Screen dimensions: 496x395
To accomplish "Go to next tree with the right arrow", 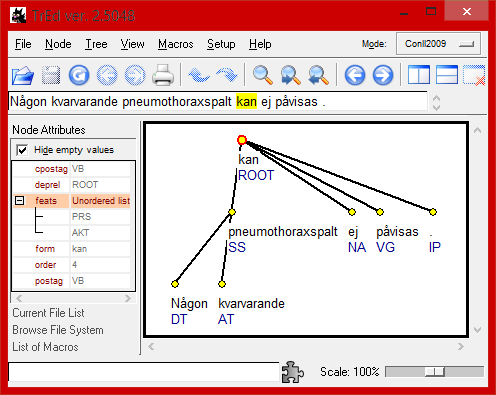I will (383, 75).
